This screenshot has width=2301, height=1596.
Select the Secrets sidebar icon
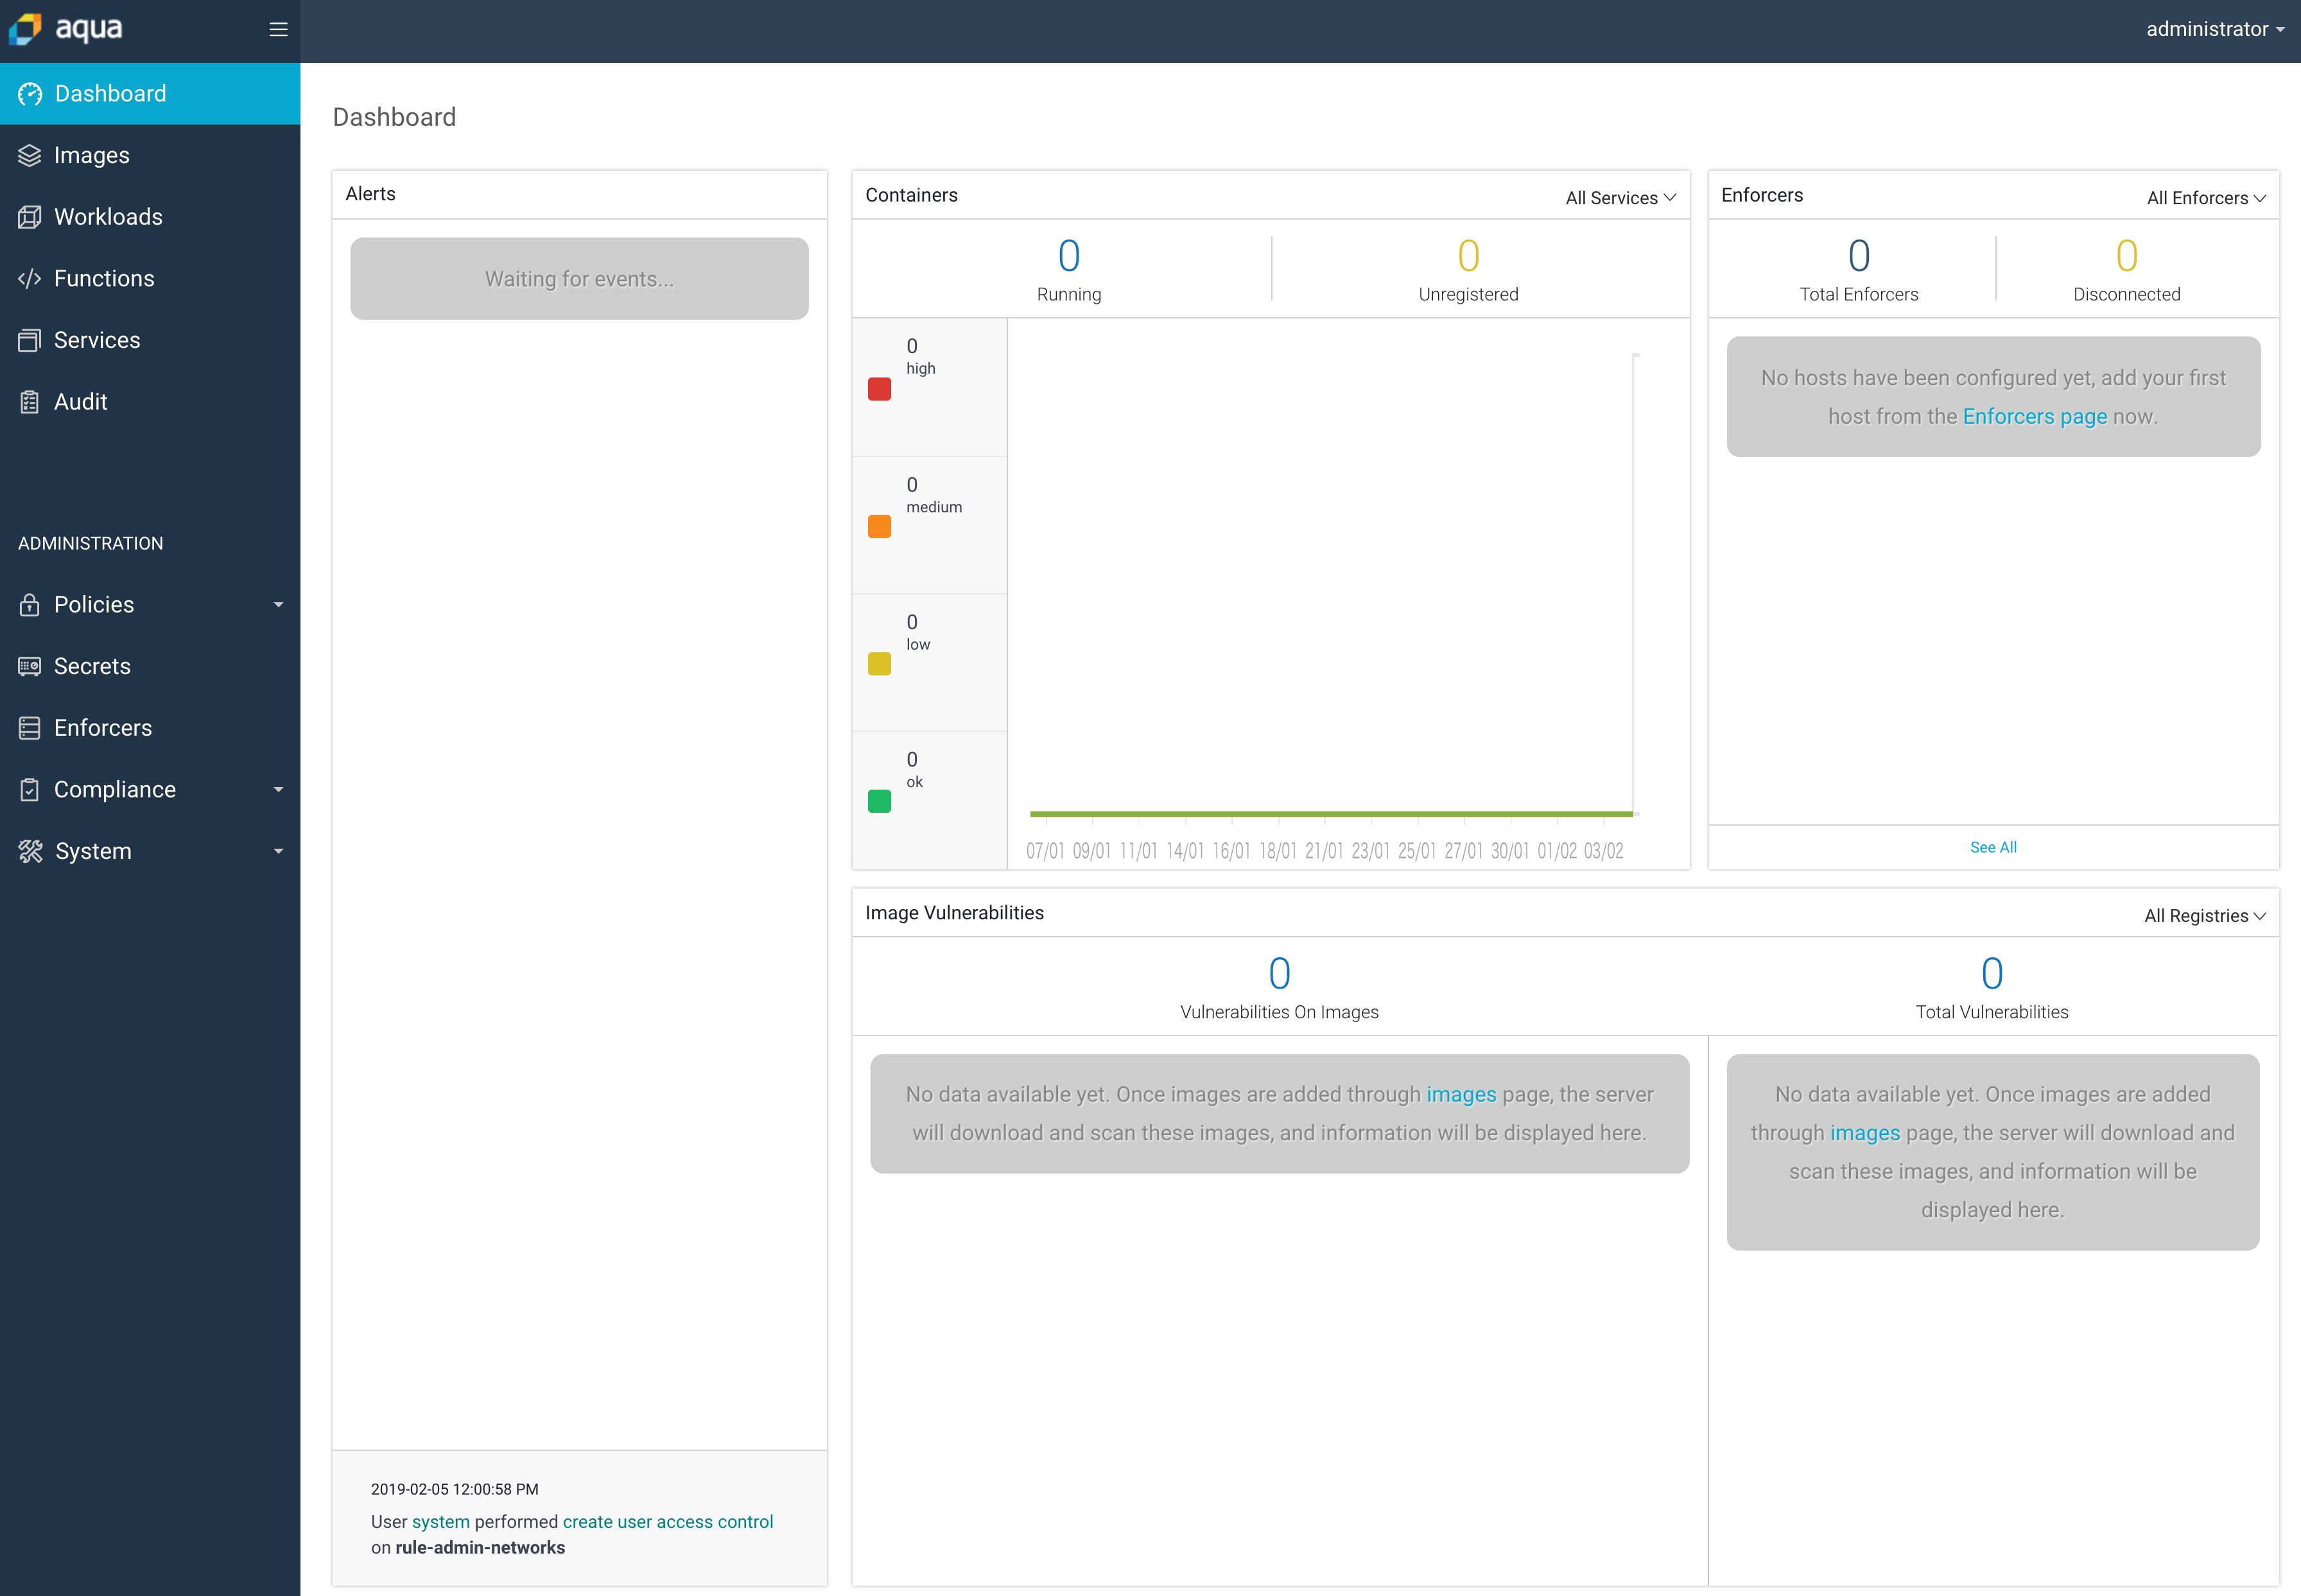pyautogui.click(x=30, y=666)
